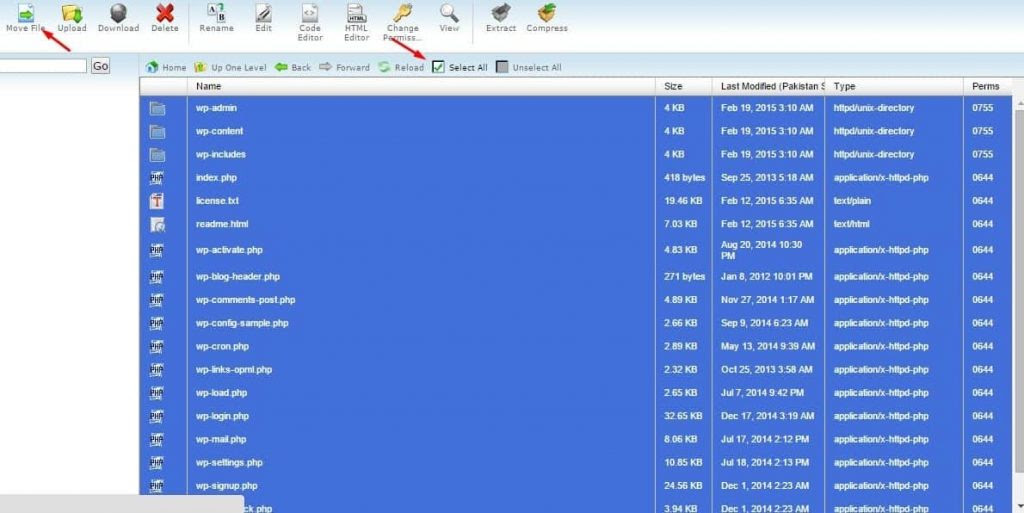The width and height of the screenshot is (1024, 513).
Task: Select the wp-admin folder icon
Action: 157,108
